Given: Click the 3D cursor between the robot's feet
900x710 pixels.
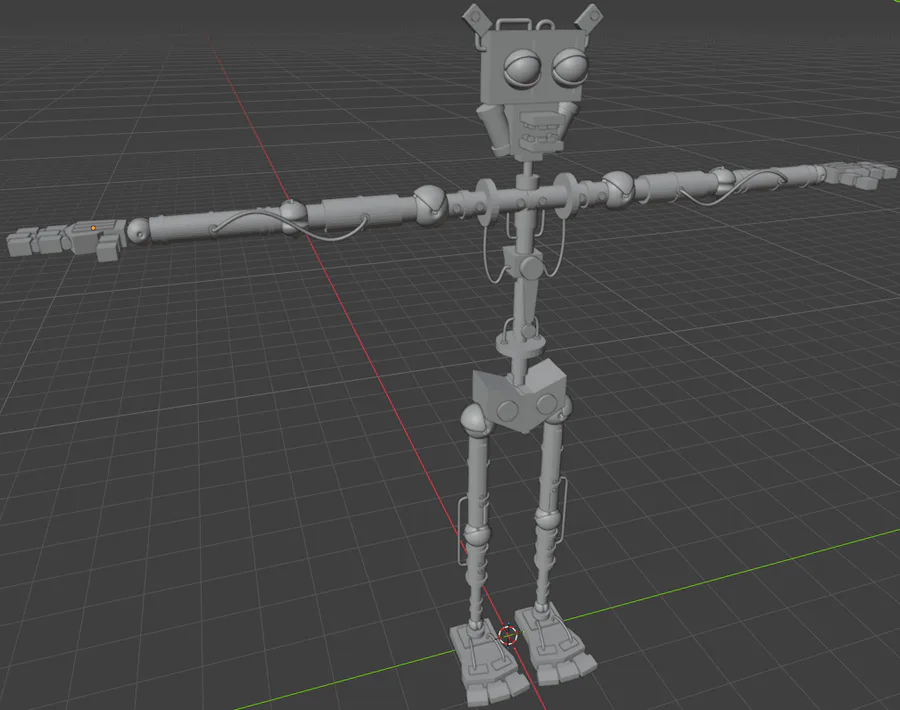Looking at the screenshot, I should (x=507, y=635).
